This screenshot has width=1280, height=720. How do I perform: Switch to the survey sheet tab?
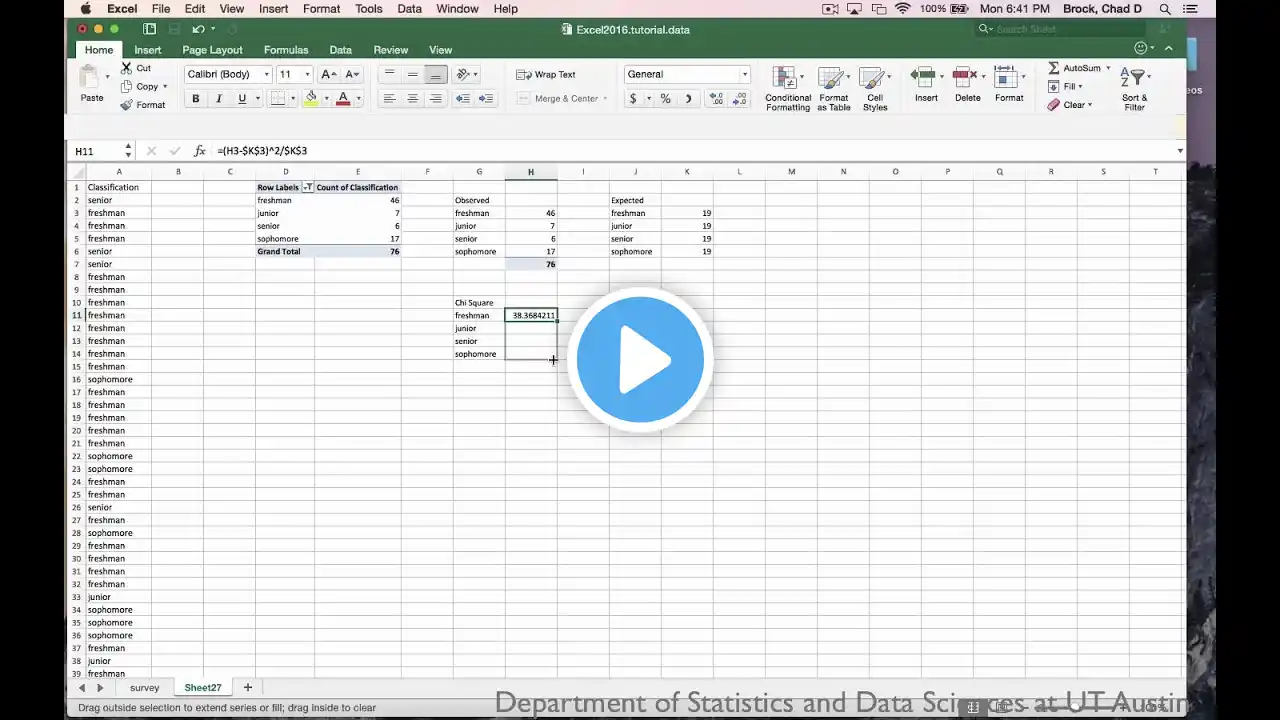click(144, 688)
